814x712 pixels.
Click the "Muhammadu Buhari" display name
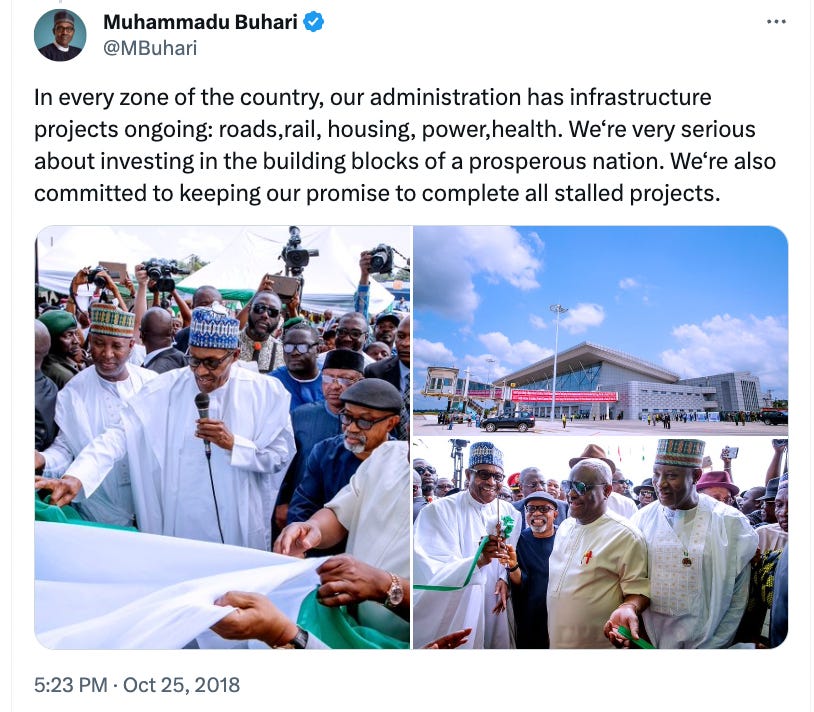[200, 22]
